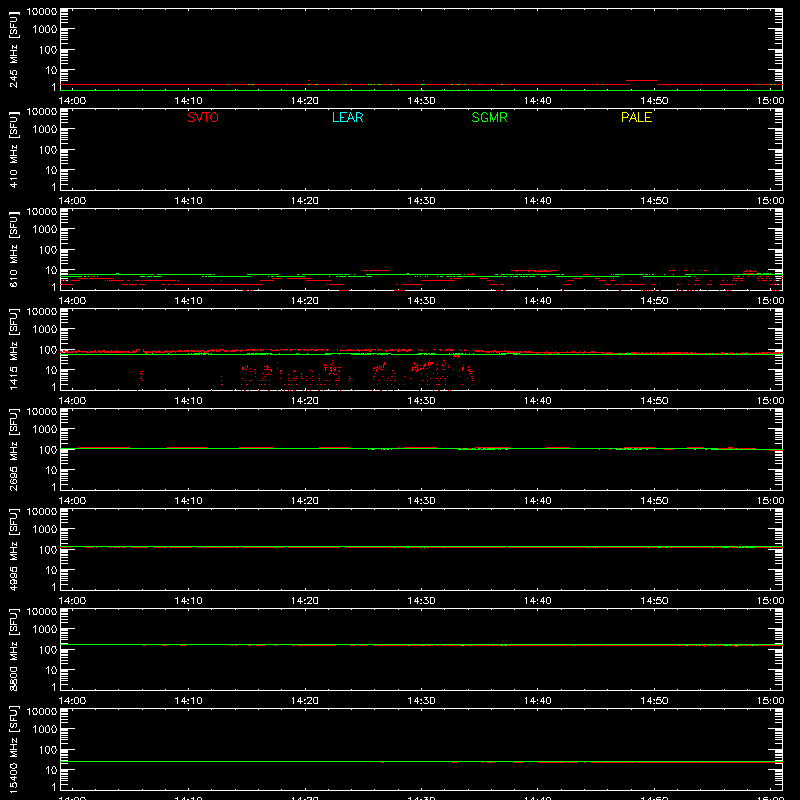Screen dimensions: 800x800
Task: Click 14:20 time label under 1415 MHz plot
Action: [x=305, y=401]
